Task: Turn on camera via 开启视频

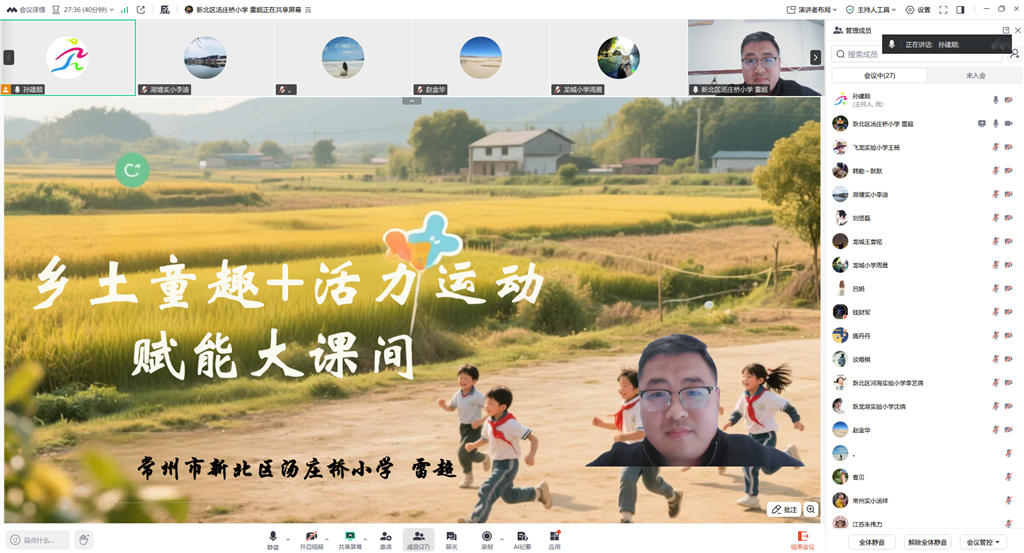Action: point(312,540)
